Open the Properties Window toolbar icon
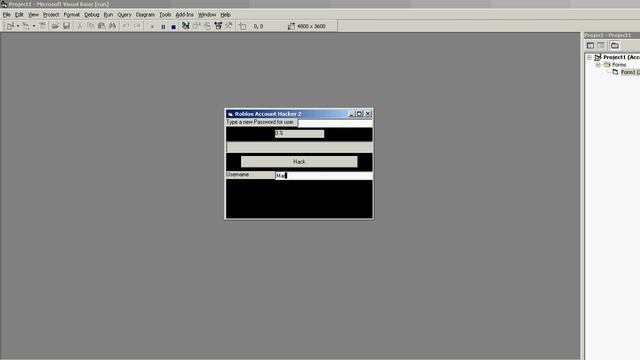This screenshot has width=640, height=360. pyautogui.click(x=196, y=26)
